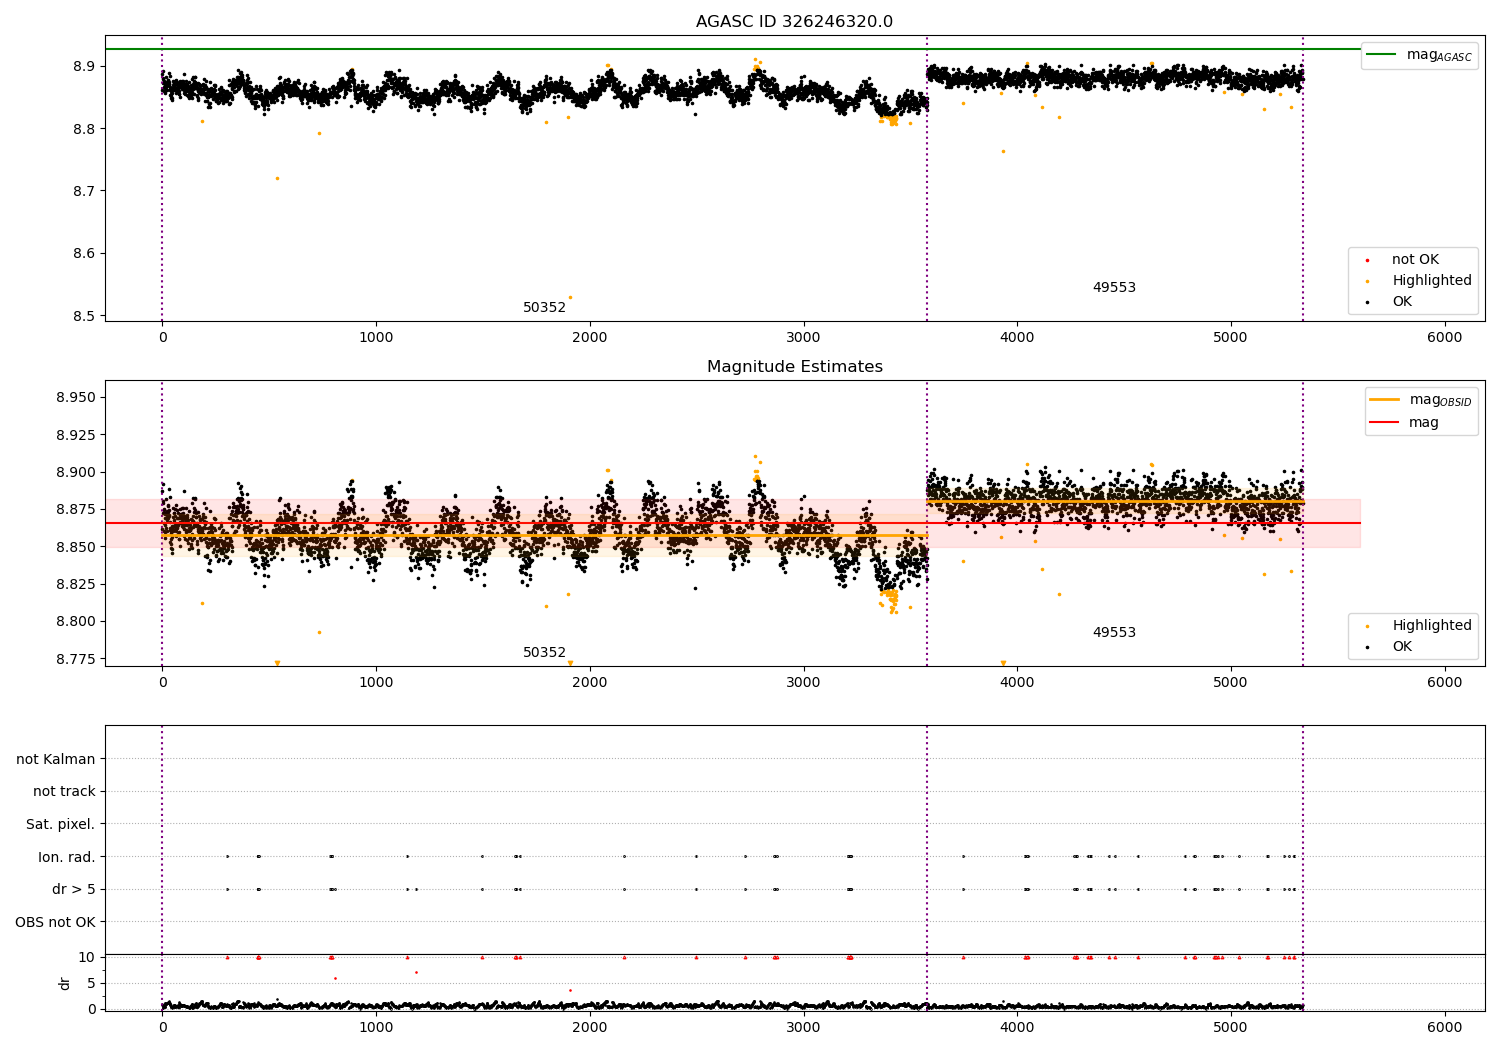Viewport: 1500px width, 1050px height.
Task: Click the Magnitude Estimates subplot title
Action: [794, 367]
